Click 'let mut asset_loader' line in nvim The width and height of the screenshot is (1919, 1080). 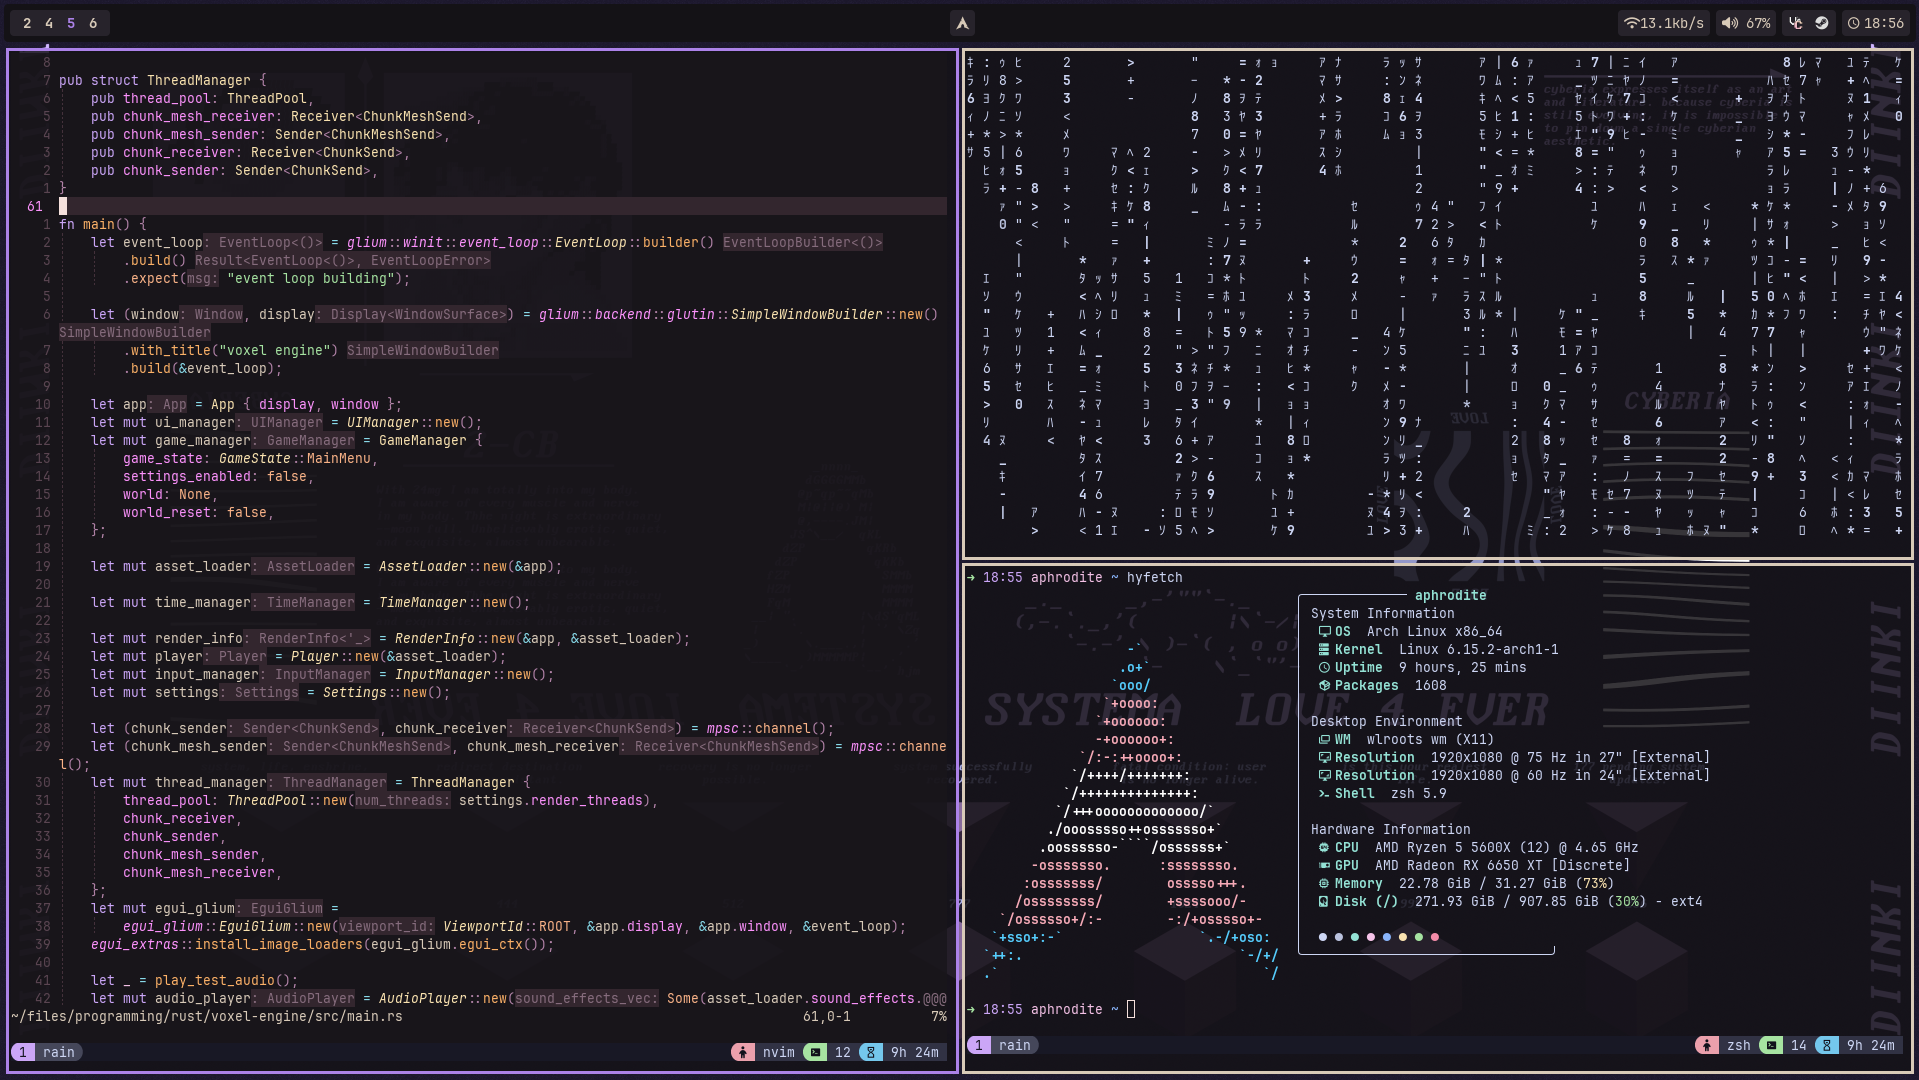326,567
